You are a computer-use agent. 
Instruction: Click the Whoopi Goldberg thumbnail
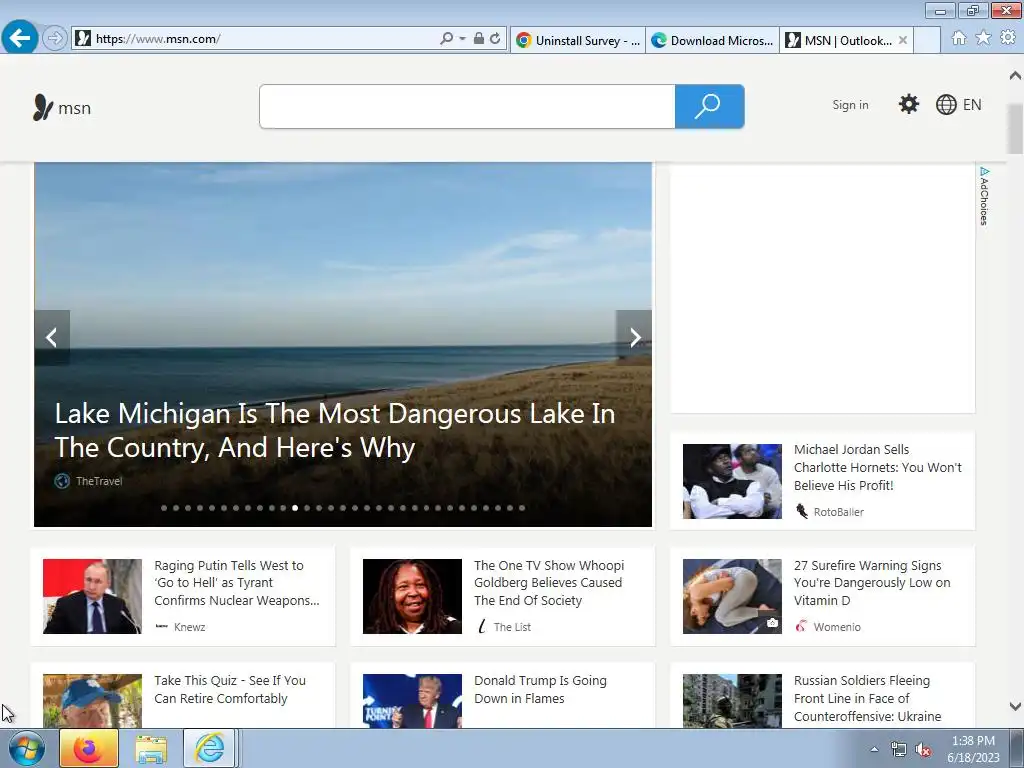pos(412,596)
